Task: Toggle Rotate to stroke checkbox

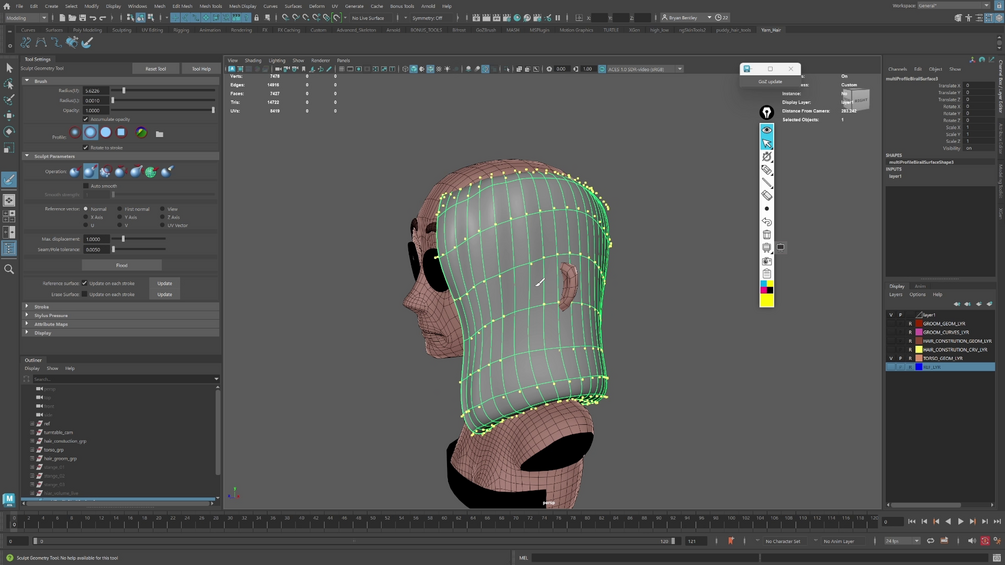Action: point(86,147)
